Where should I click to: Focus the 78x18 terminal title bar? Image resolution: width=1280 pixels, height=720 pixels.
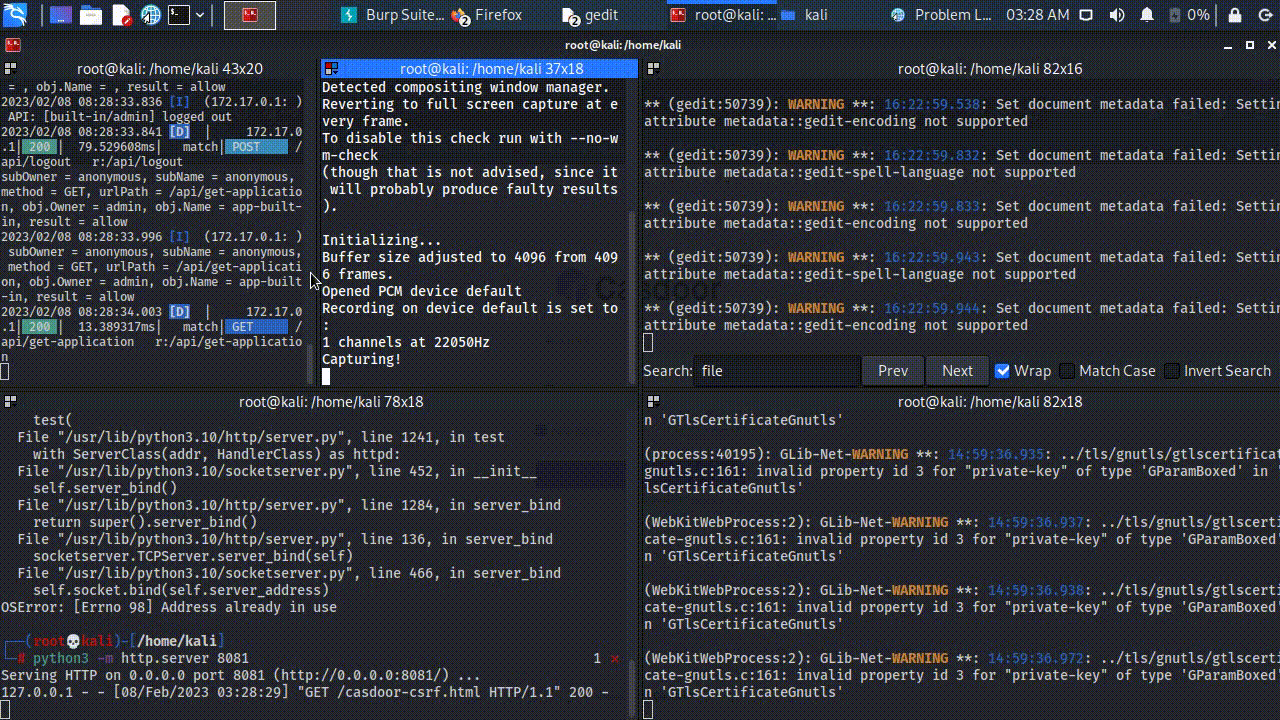[x=331, y=401]
